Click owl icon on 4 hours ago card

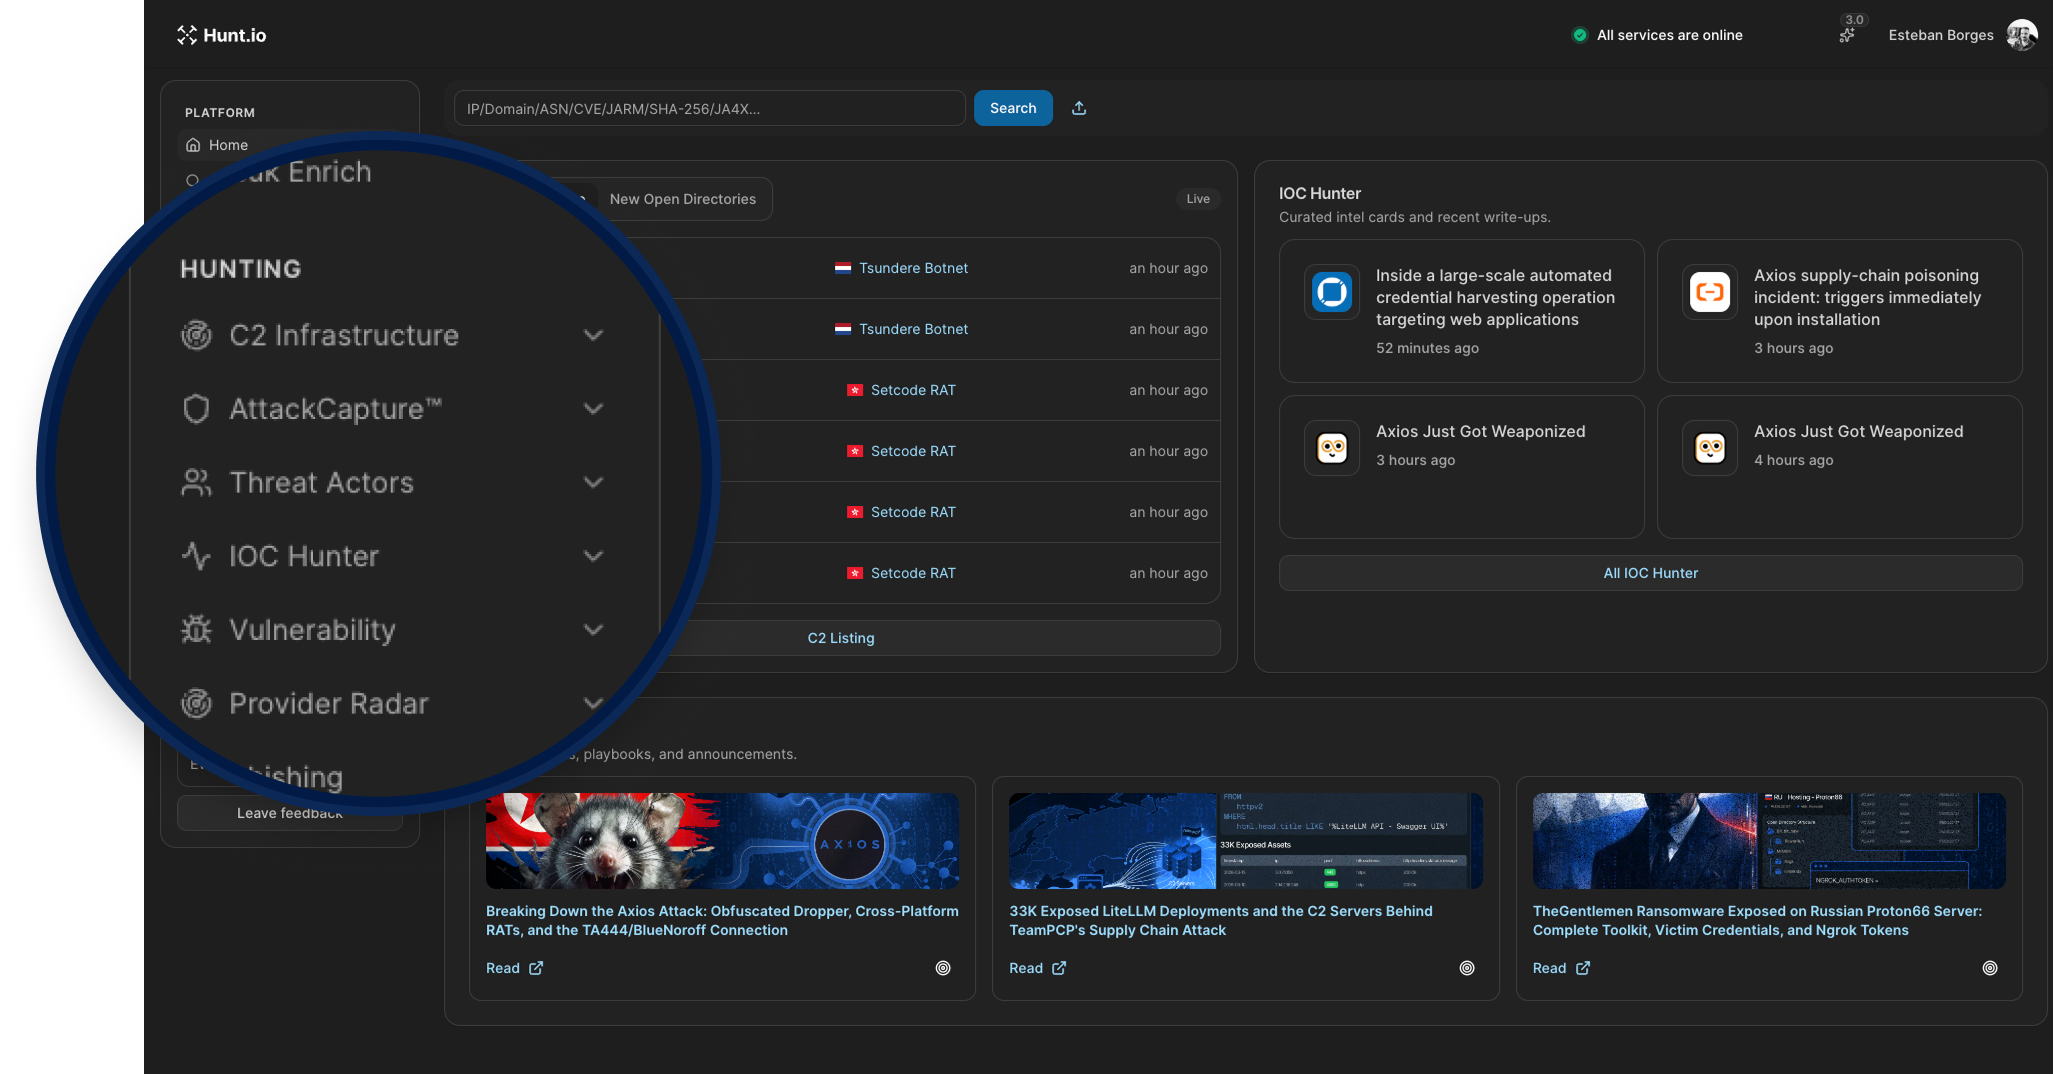1710,448
